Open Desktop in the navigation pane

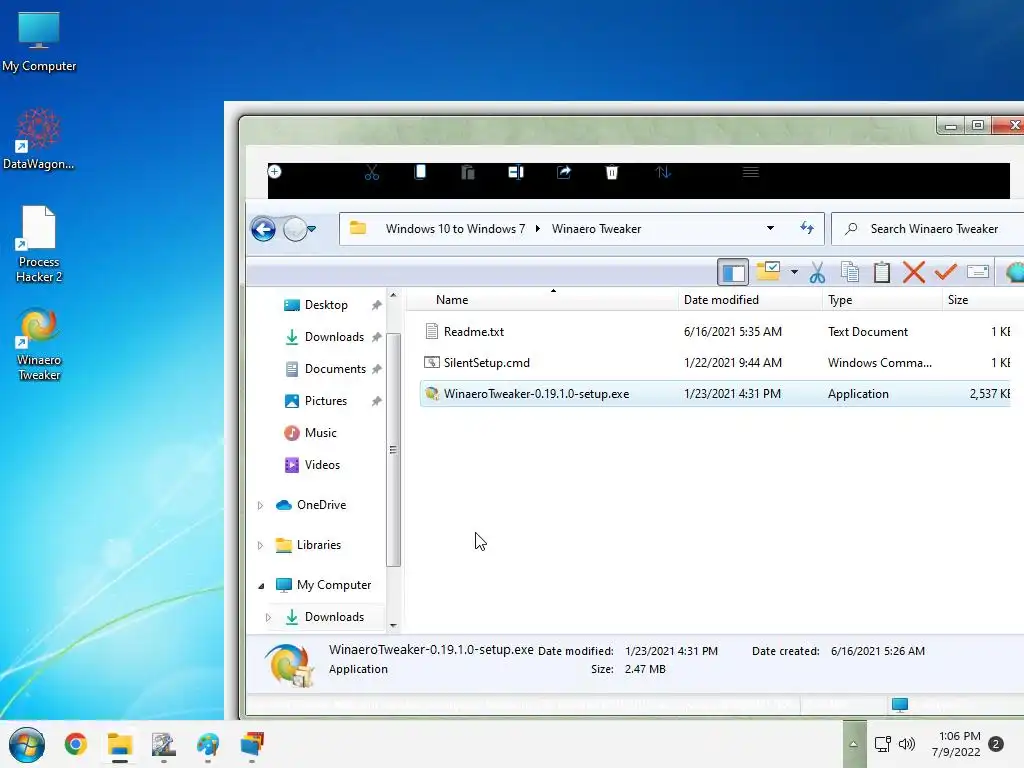(x=326, y=305)
